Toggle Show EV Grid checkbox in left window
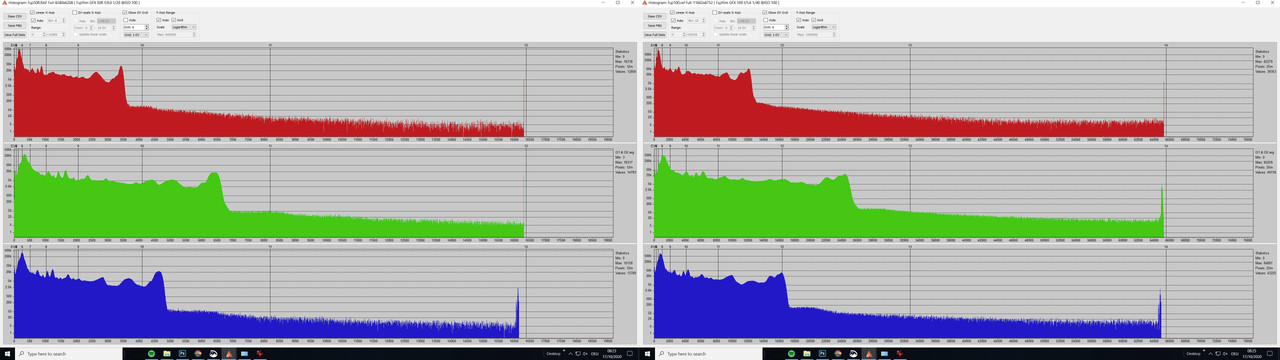 (125, 12)
